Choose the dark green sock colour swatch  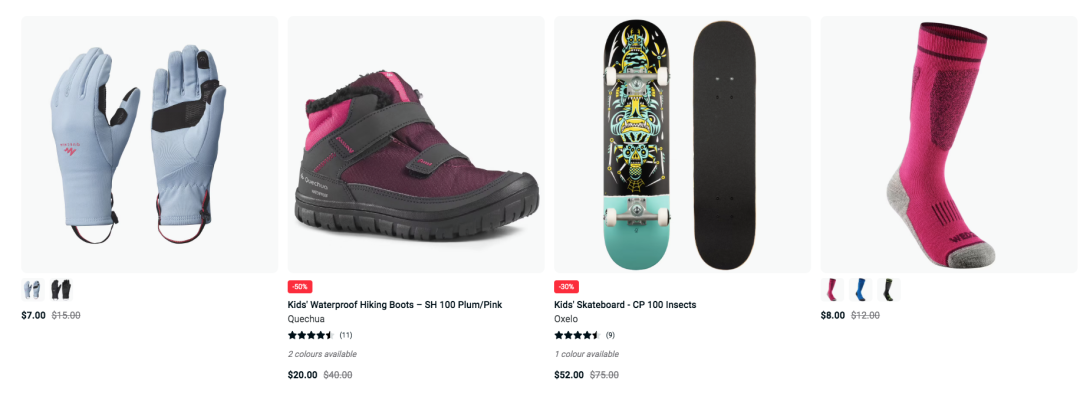pos(889,290)
